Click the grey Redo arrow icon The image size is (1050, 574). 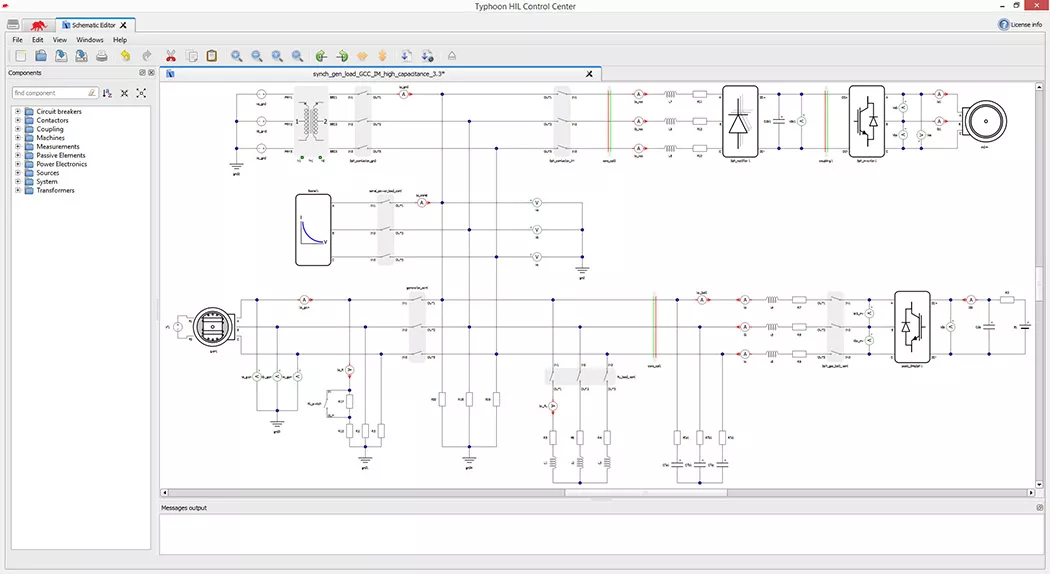(x=146, y=56)
